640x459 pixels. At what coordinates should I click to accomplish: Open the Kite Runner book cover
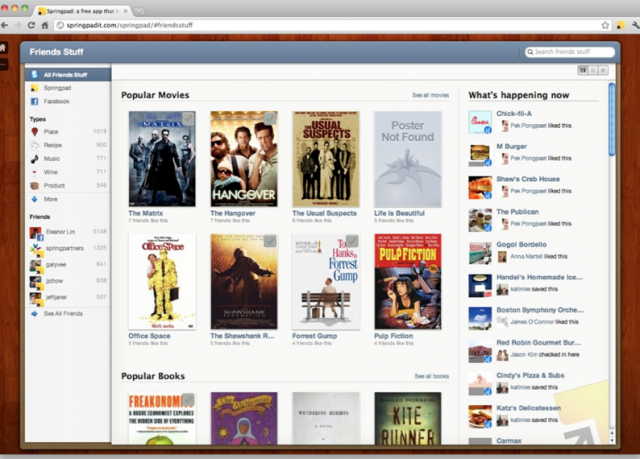408,418
